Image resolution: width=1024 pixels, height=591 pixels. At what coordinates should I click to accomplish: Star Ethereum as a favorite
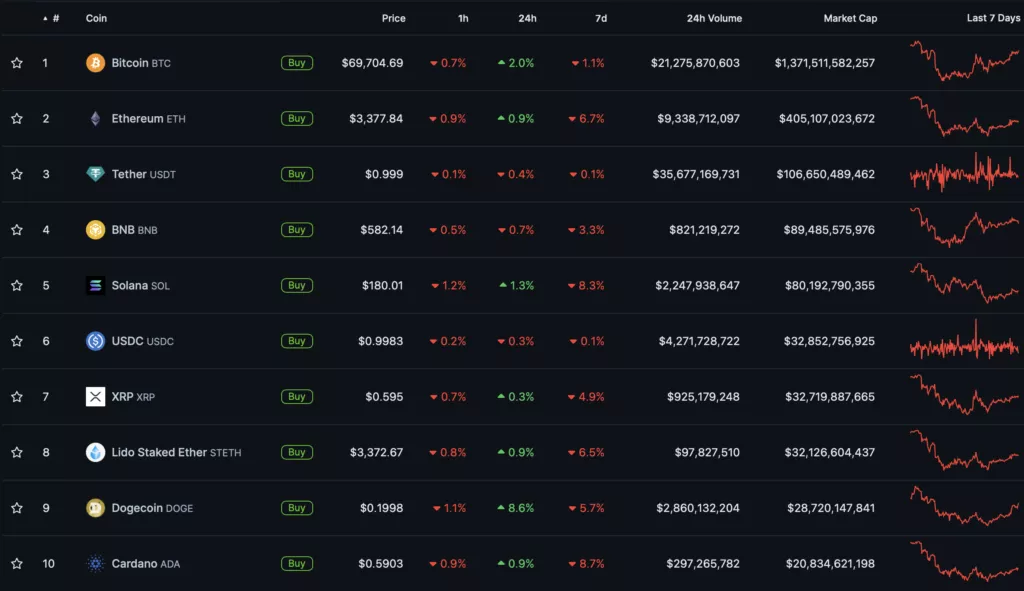(17, 118)
